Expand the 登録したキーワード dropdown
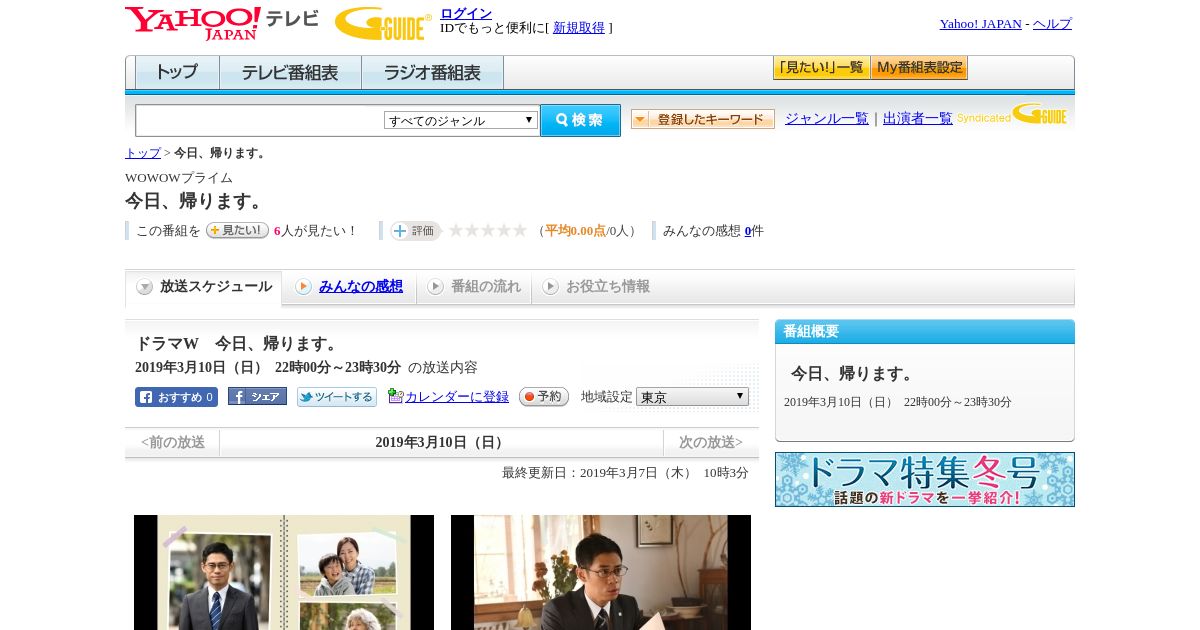This screenshot has width=1200, height=630. (x=703, y=119)
